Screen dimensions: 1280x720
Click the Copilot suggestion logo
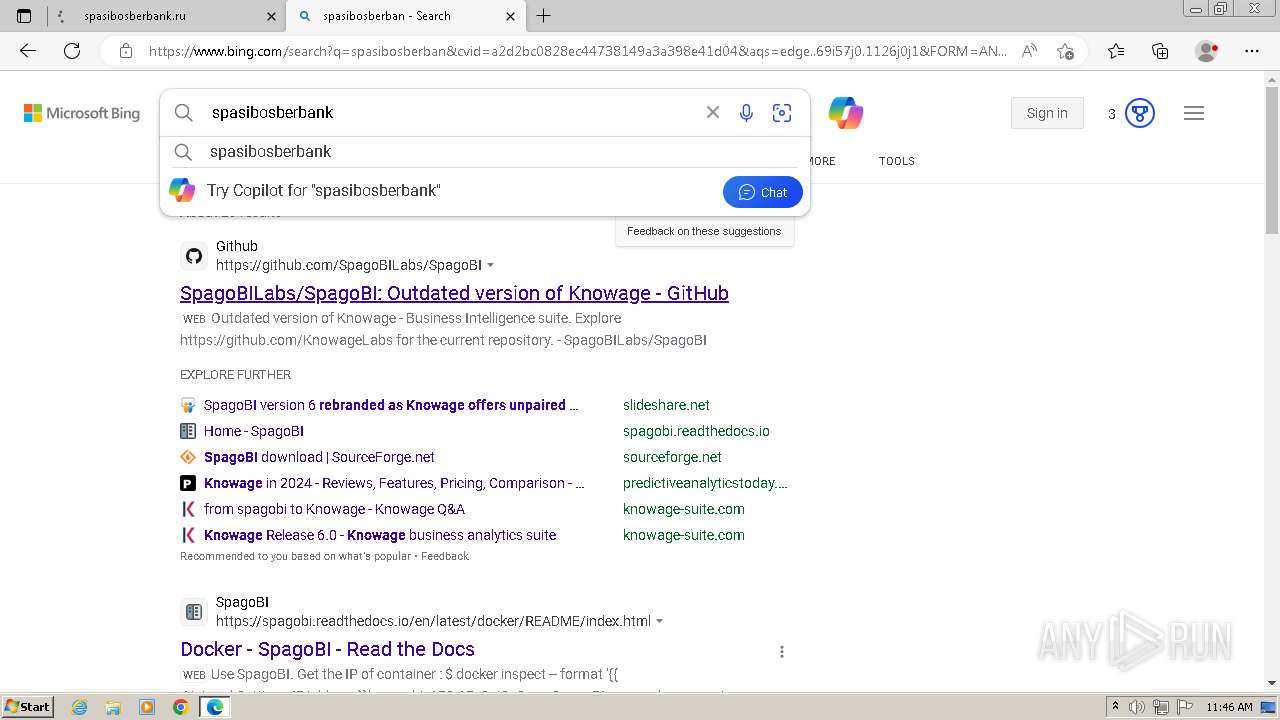(182, 190)
